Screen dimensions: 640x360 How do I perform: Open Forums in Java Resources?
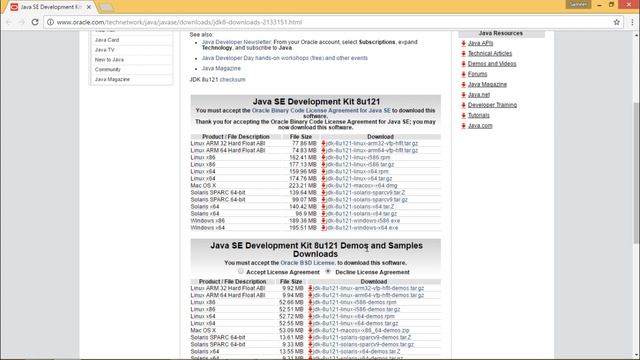pos(478,74)
